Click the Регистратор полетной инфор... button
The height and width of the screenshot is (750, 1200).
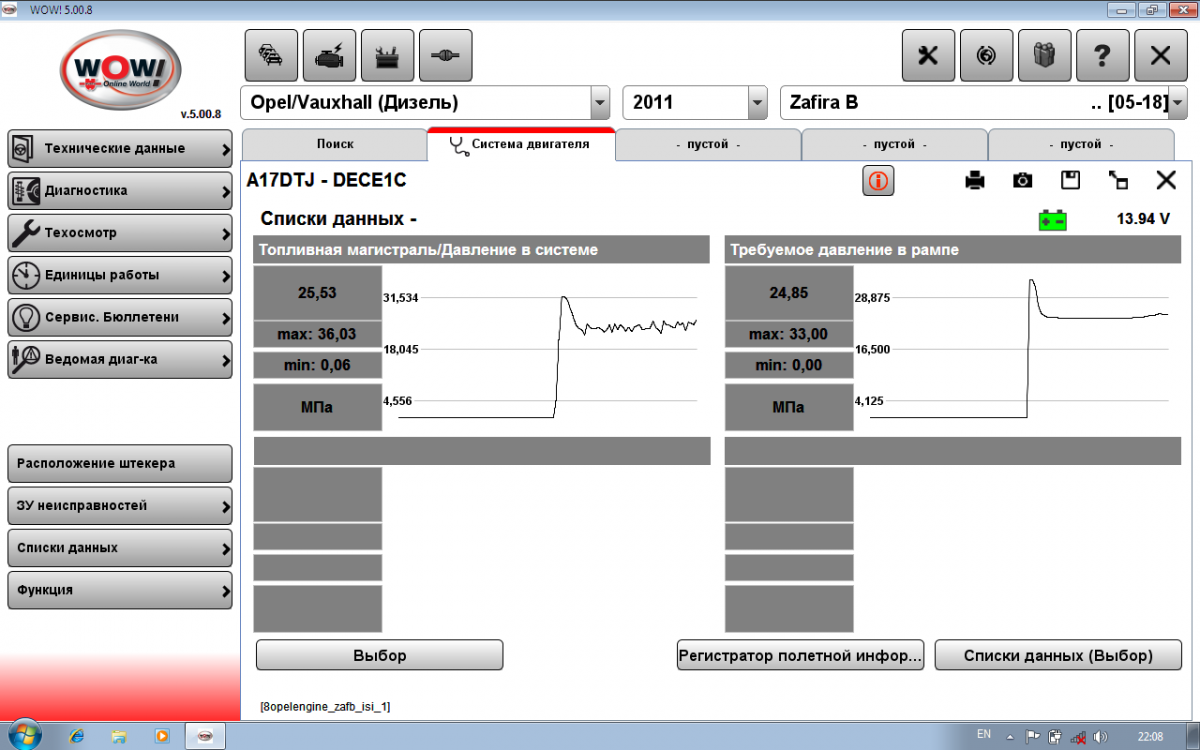(800, 656)
